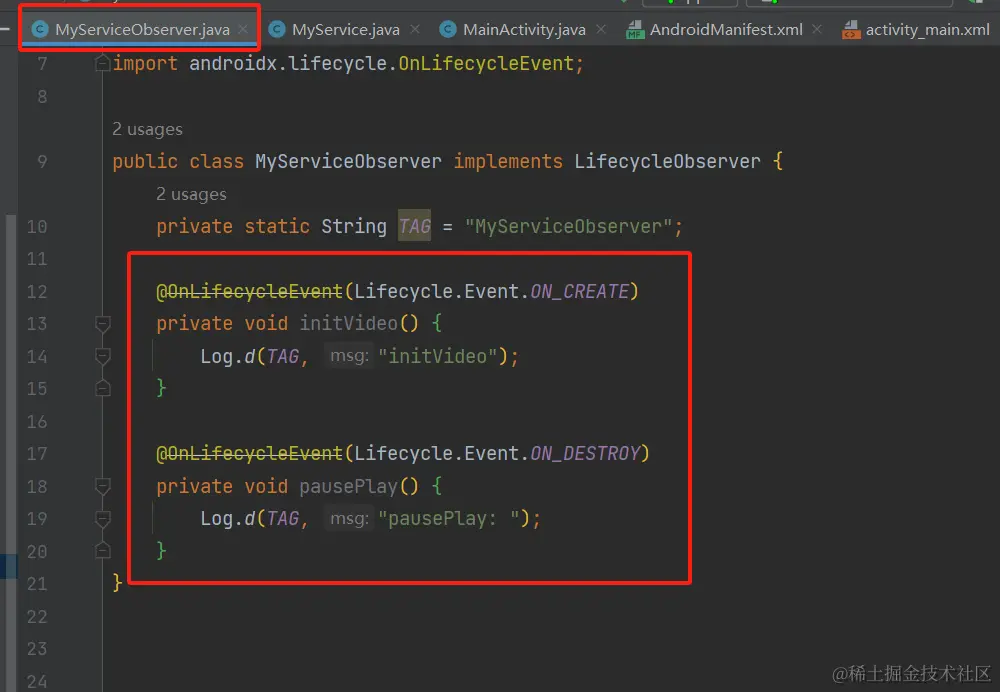Click the "MyServiceObserver" string on line 10
This screenshot has width=1000, height=692.
568,226
